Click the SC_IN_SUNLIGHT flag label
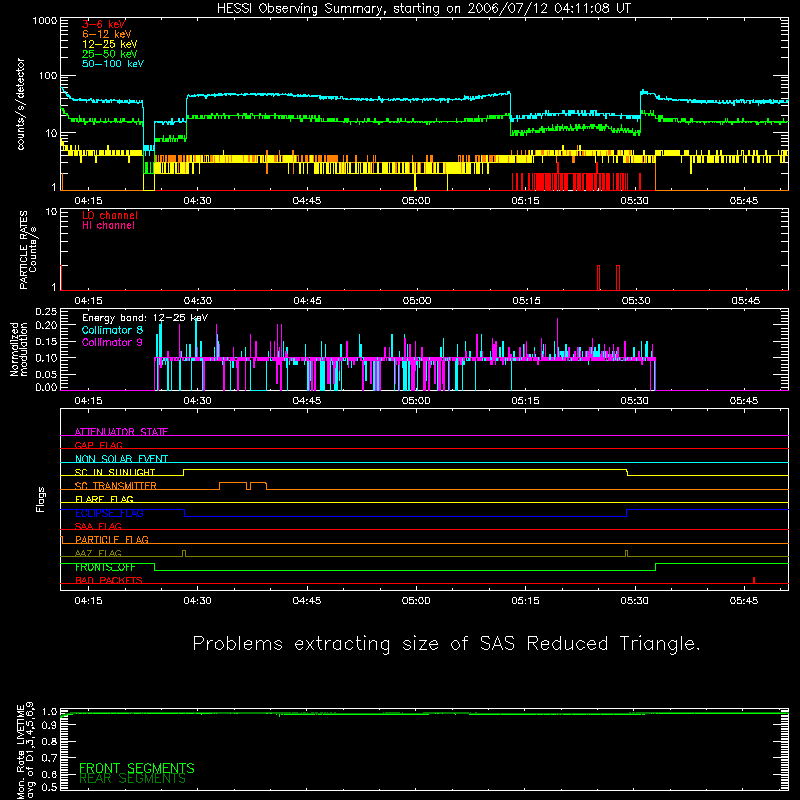The height and width of the screenshot is (800, 800). (x=115, y=472)
